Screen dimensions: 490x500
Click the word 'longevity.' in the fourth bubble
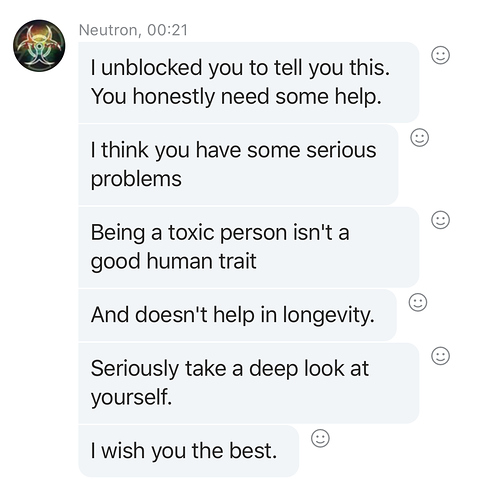[x=329, y=315]
